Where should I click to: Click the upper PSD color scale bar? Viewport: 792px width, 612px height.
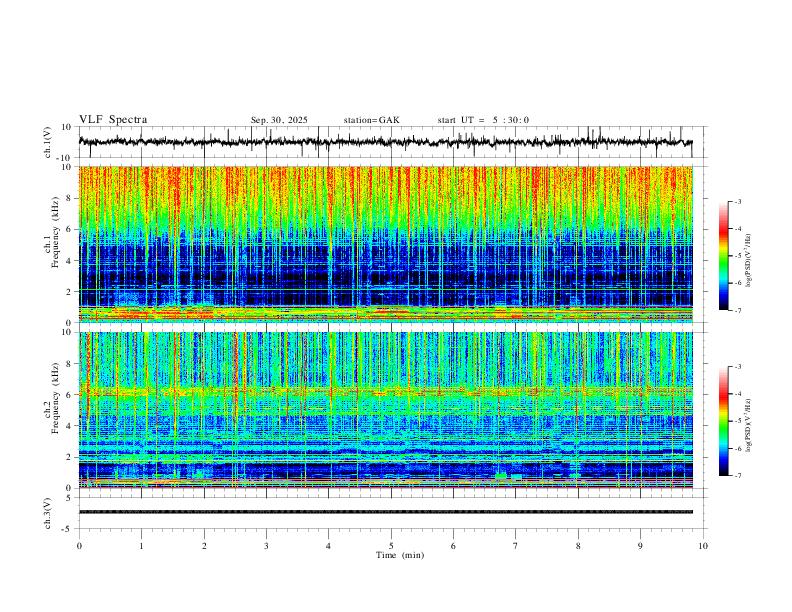[x=723, y=256]
